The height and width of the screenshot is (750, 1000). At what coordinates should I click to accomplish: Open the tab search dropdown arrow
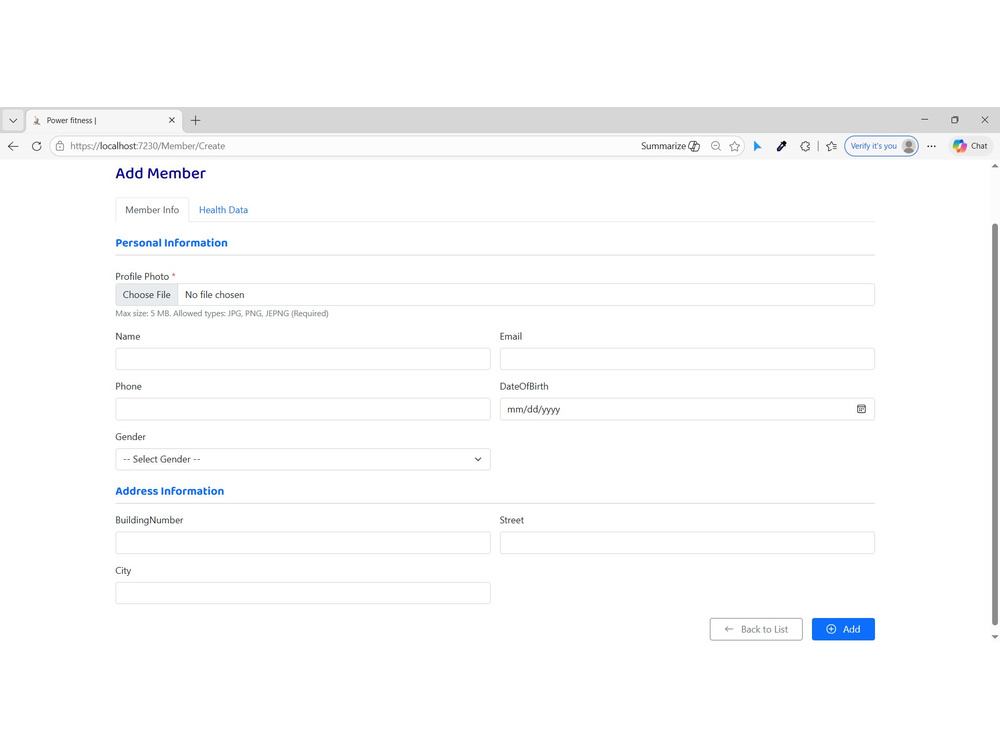pyautogui.click(x=13, y=121)
